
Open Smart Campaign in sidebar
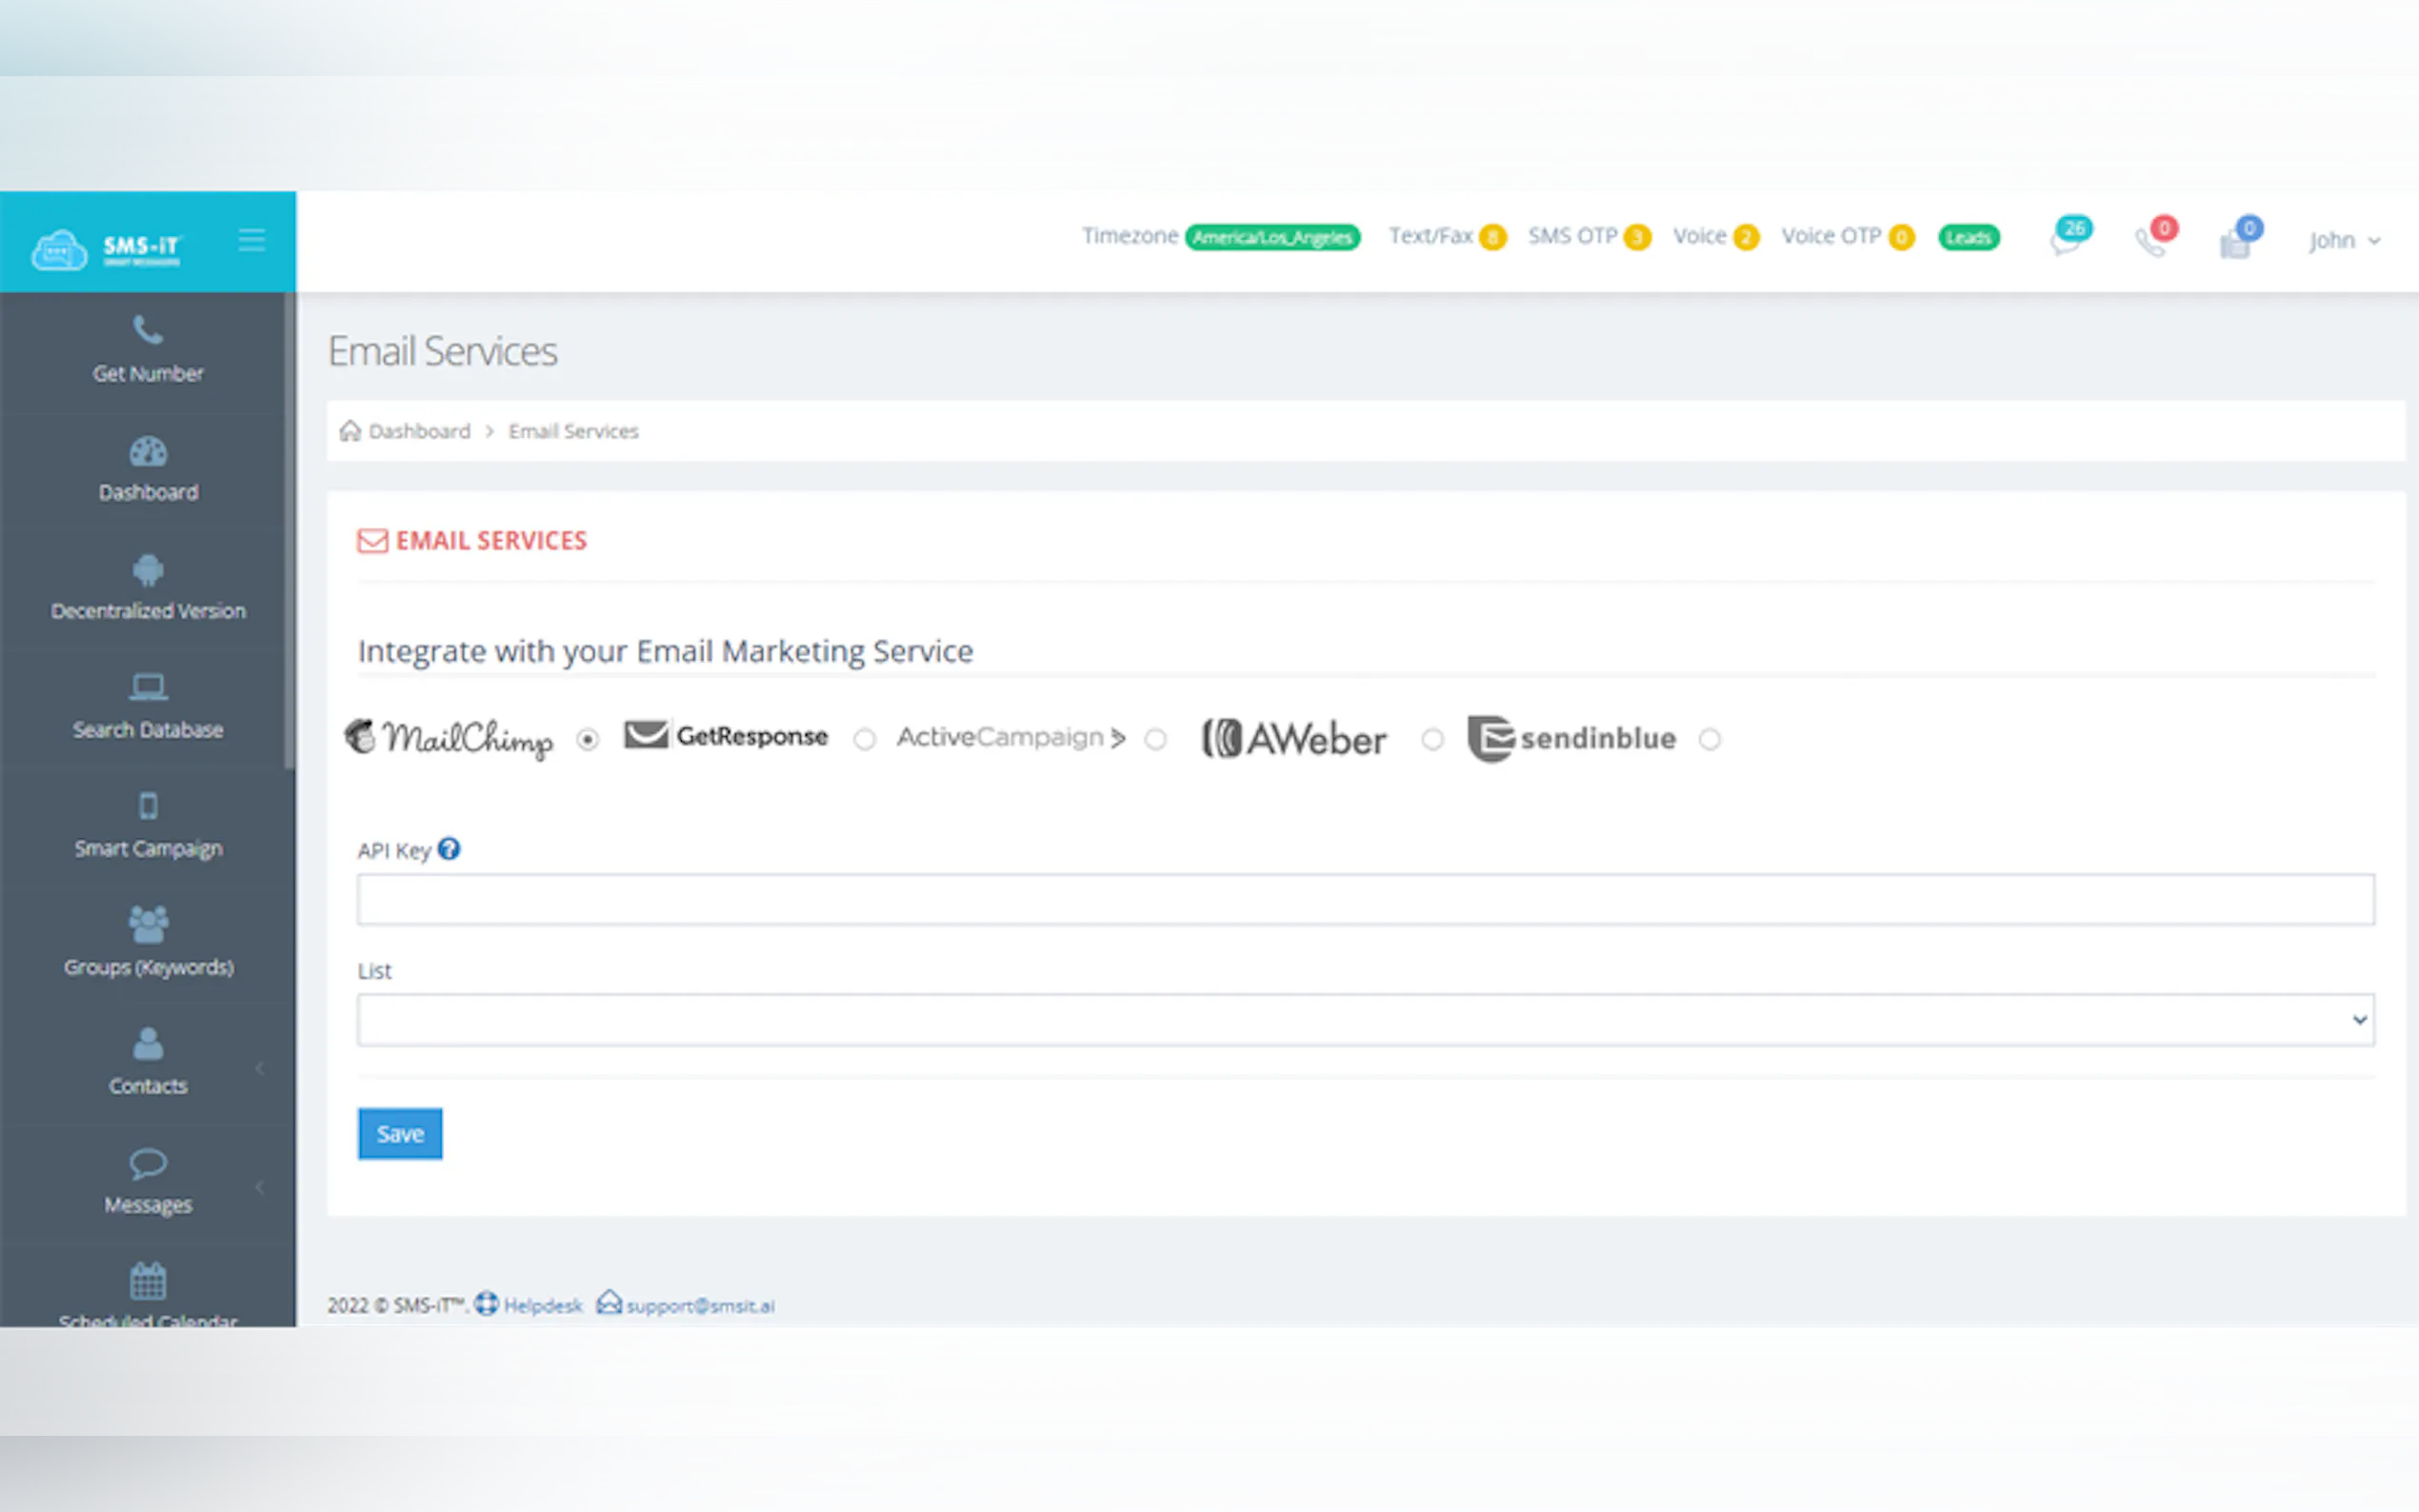pos(148,826)
